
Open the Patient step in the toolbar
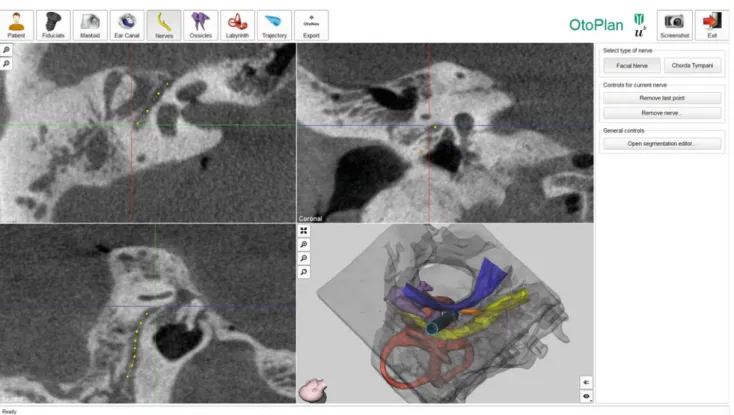tap(16, 25)
